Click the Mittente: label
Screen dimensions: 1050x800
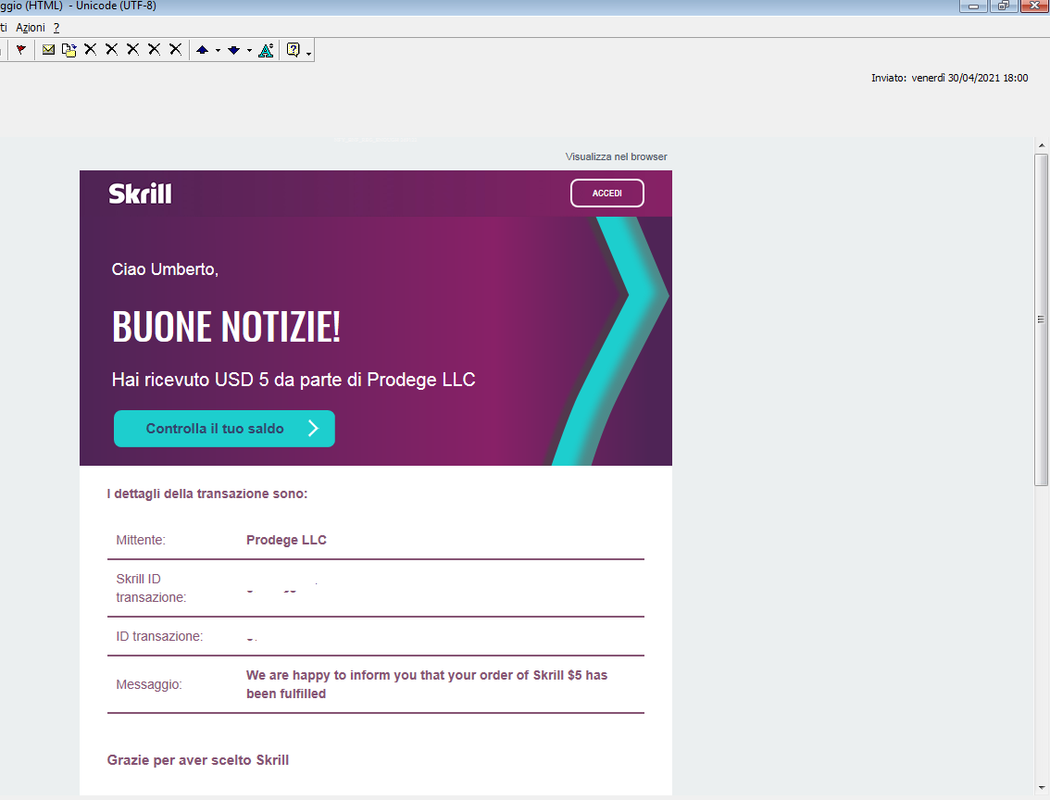pyautogui.click(x=141, y=540)
